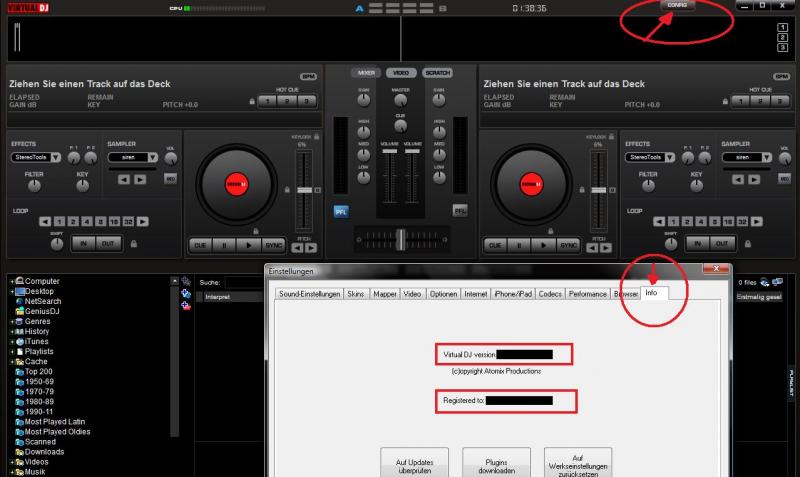800x477 pixels.
Task: Toggle the loop lock icon on the right deck
Action: (x=747, y=244)
